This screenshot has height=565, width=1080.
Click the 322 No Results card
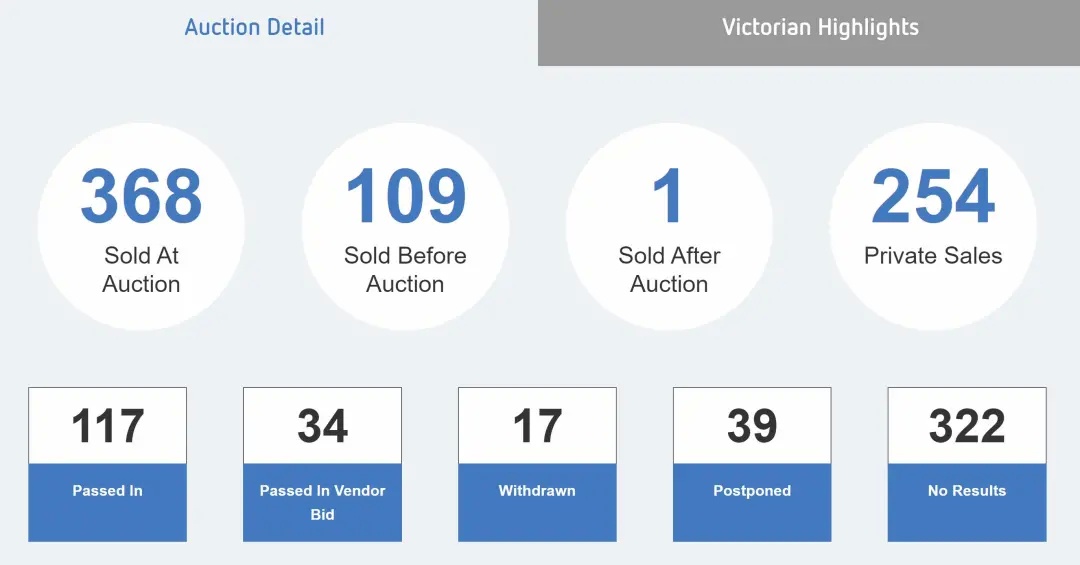click(x=967, y=464)
